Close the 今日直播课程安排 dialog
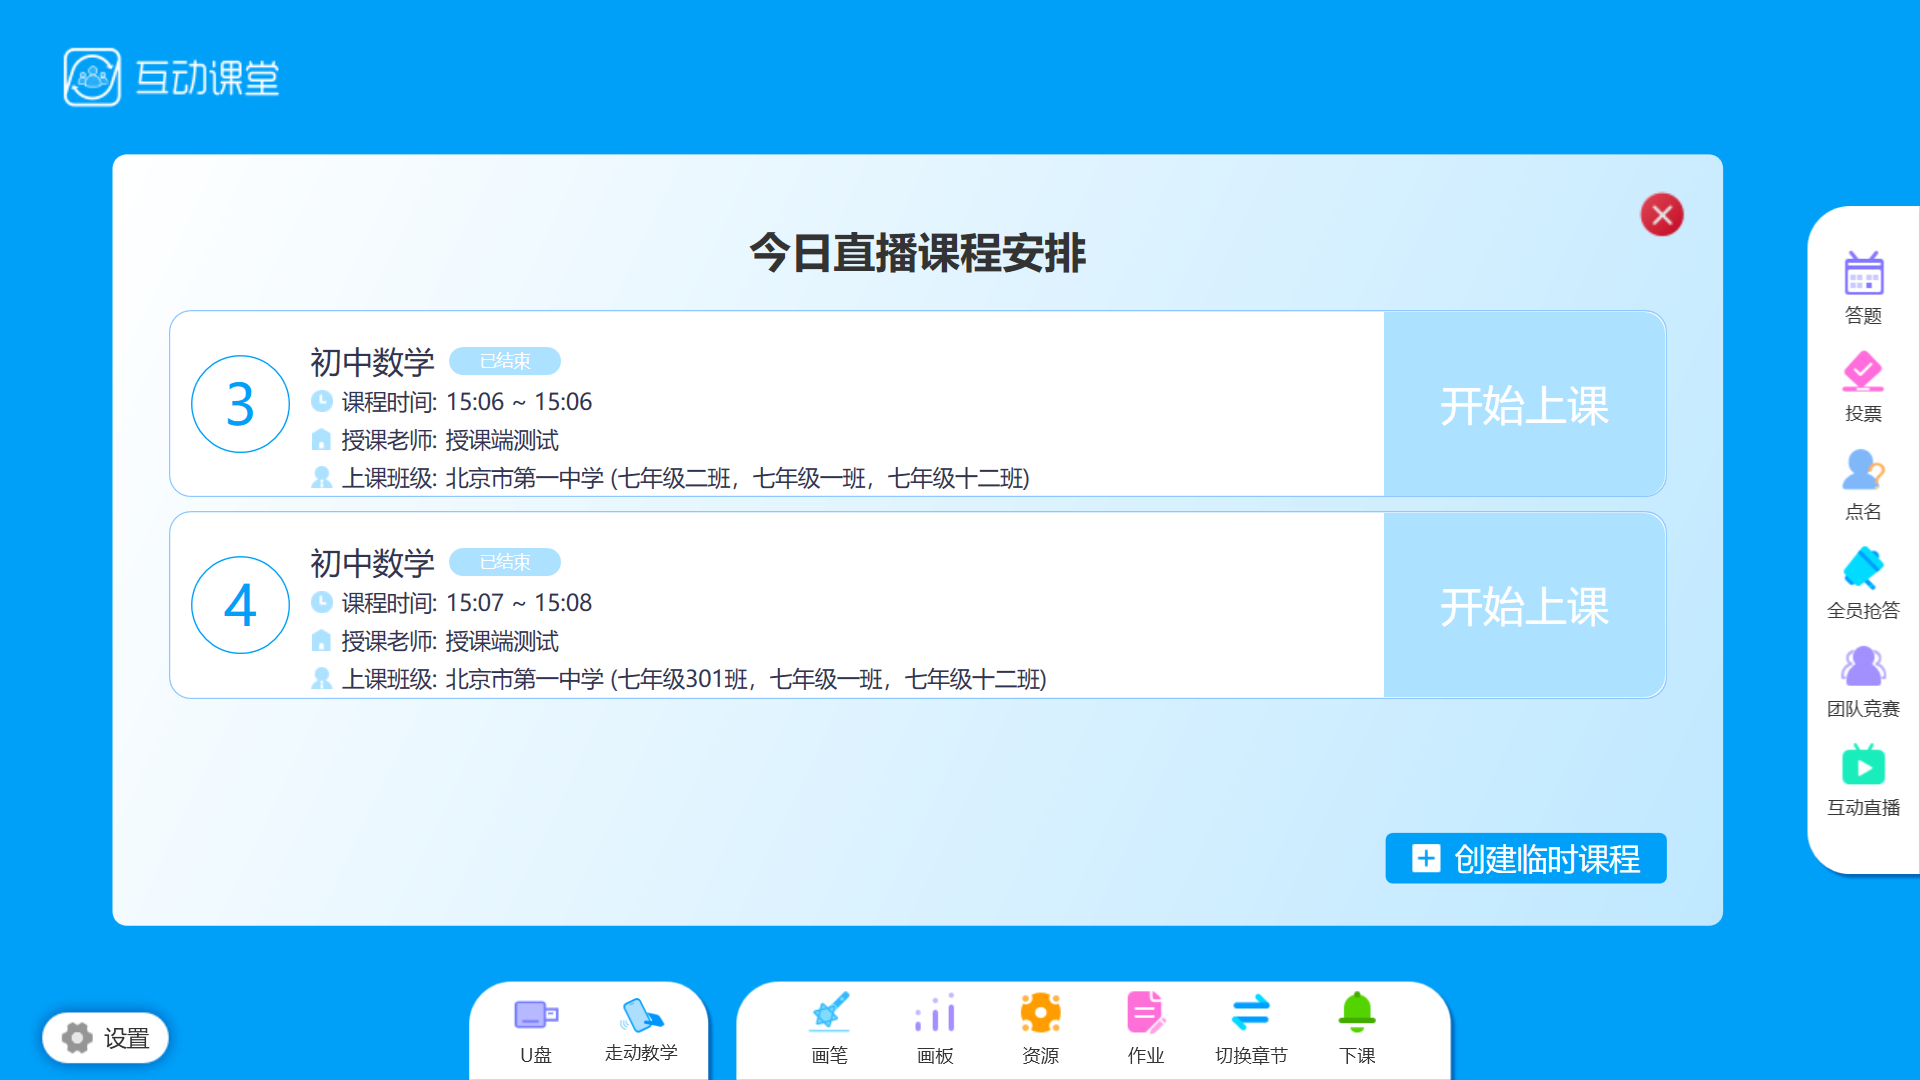The image size is (1920, 1080). point(1662,215)
